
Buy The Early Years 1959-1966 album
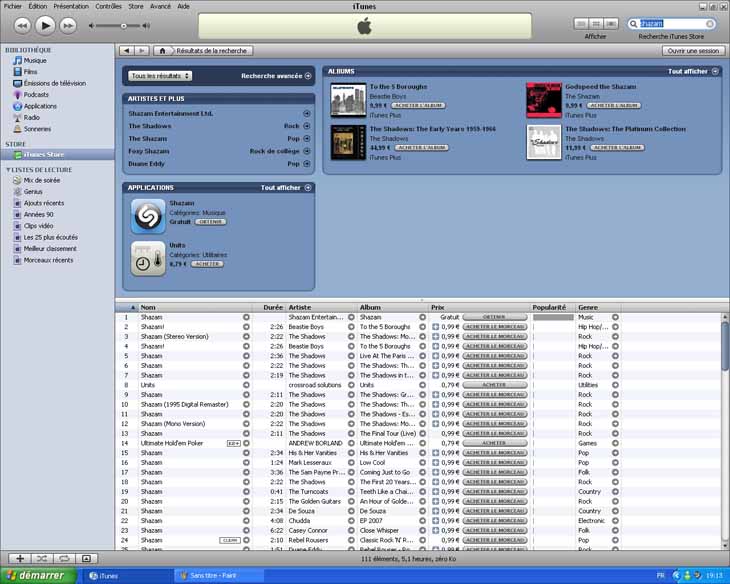click(x=422, y=148)
